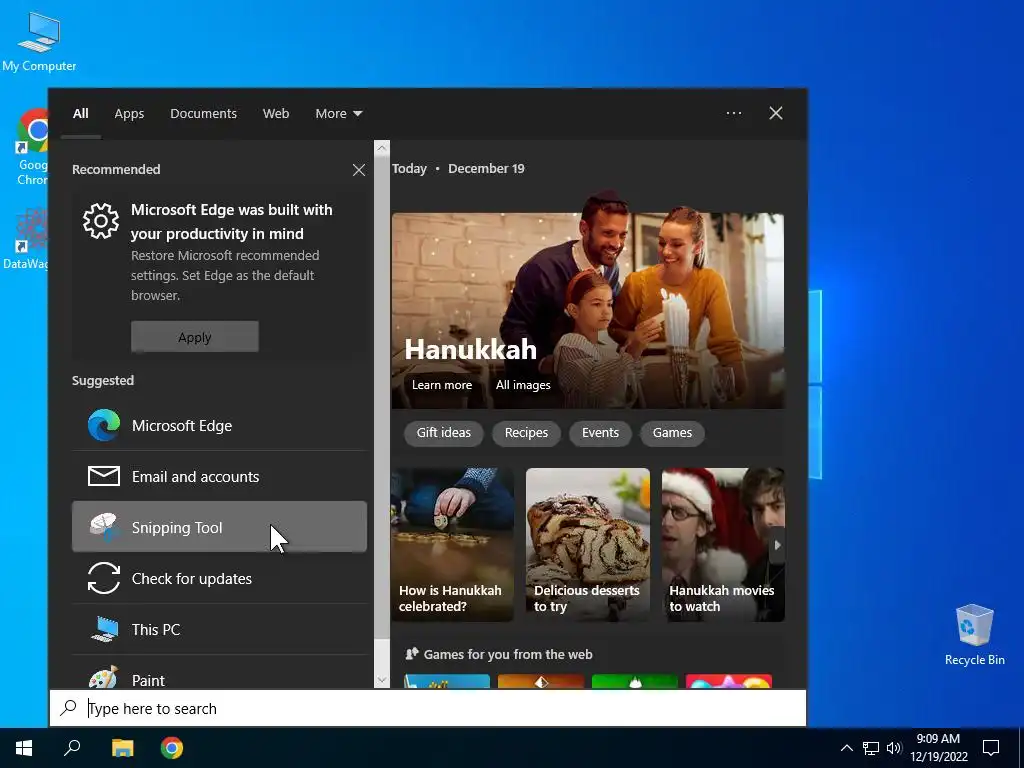Switch to the Apps search tab

click(x=129, y=114)
